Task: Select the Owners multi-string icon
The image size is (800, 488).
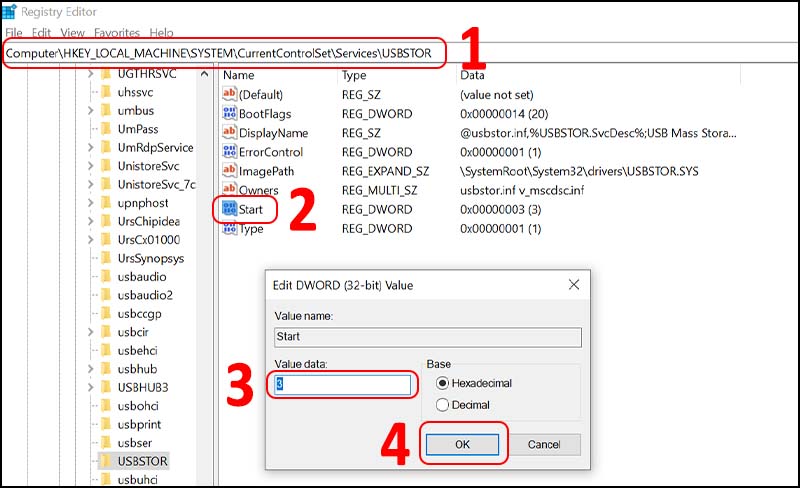Action: 230,189
